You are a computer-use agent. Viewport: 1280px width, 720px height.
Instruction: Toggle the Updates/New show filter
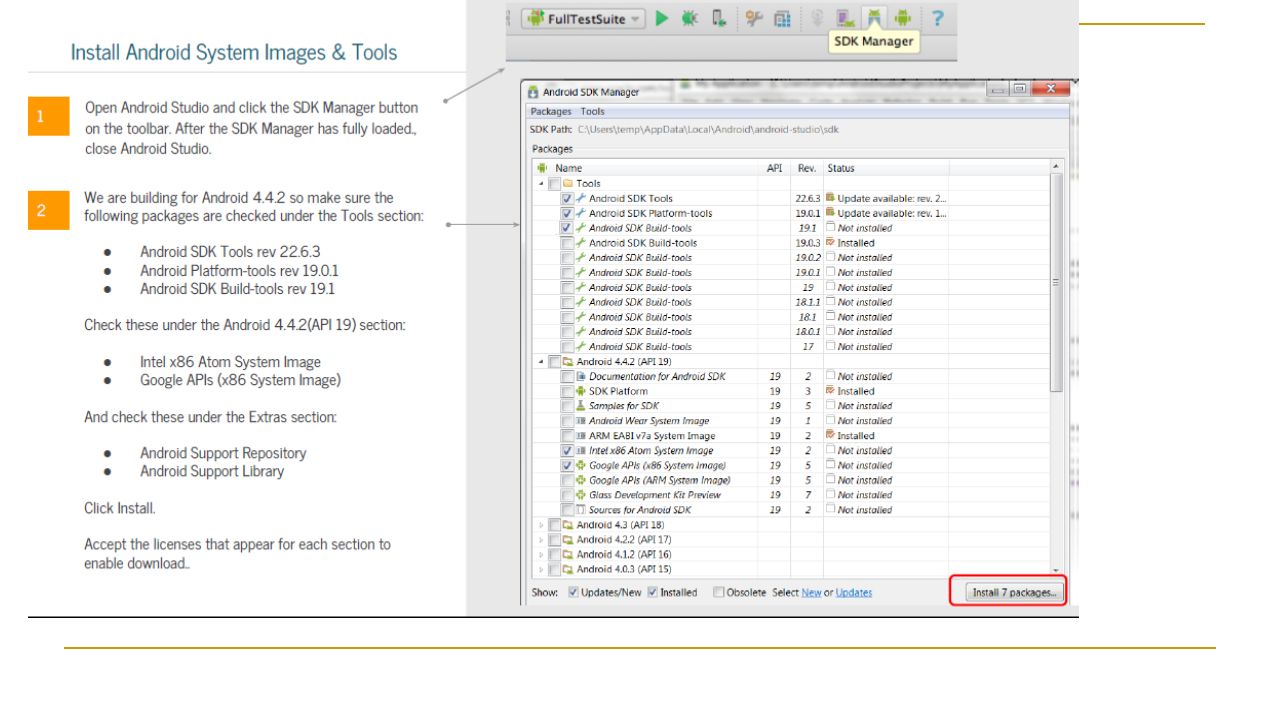point(573,592)
